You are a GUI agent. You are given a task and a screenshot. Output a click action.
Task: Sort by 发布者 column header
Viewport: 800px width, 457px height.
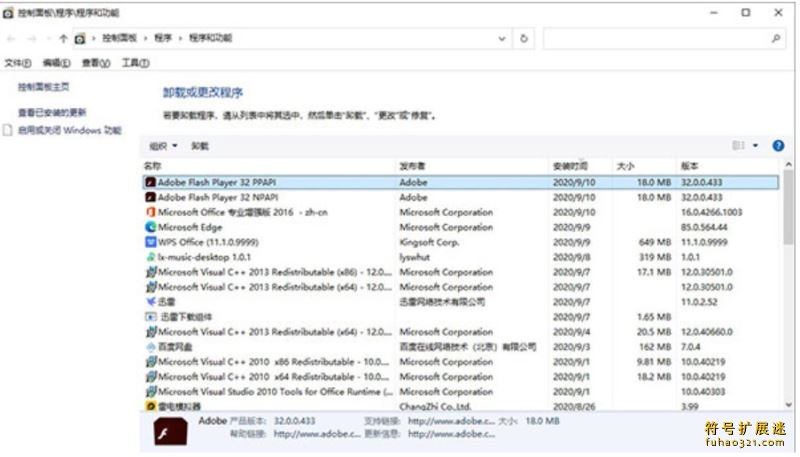point(412,166)
